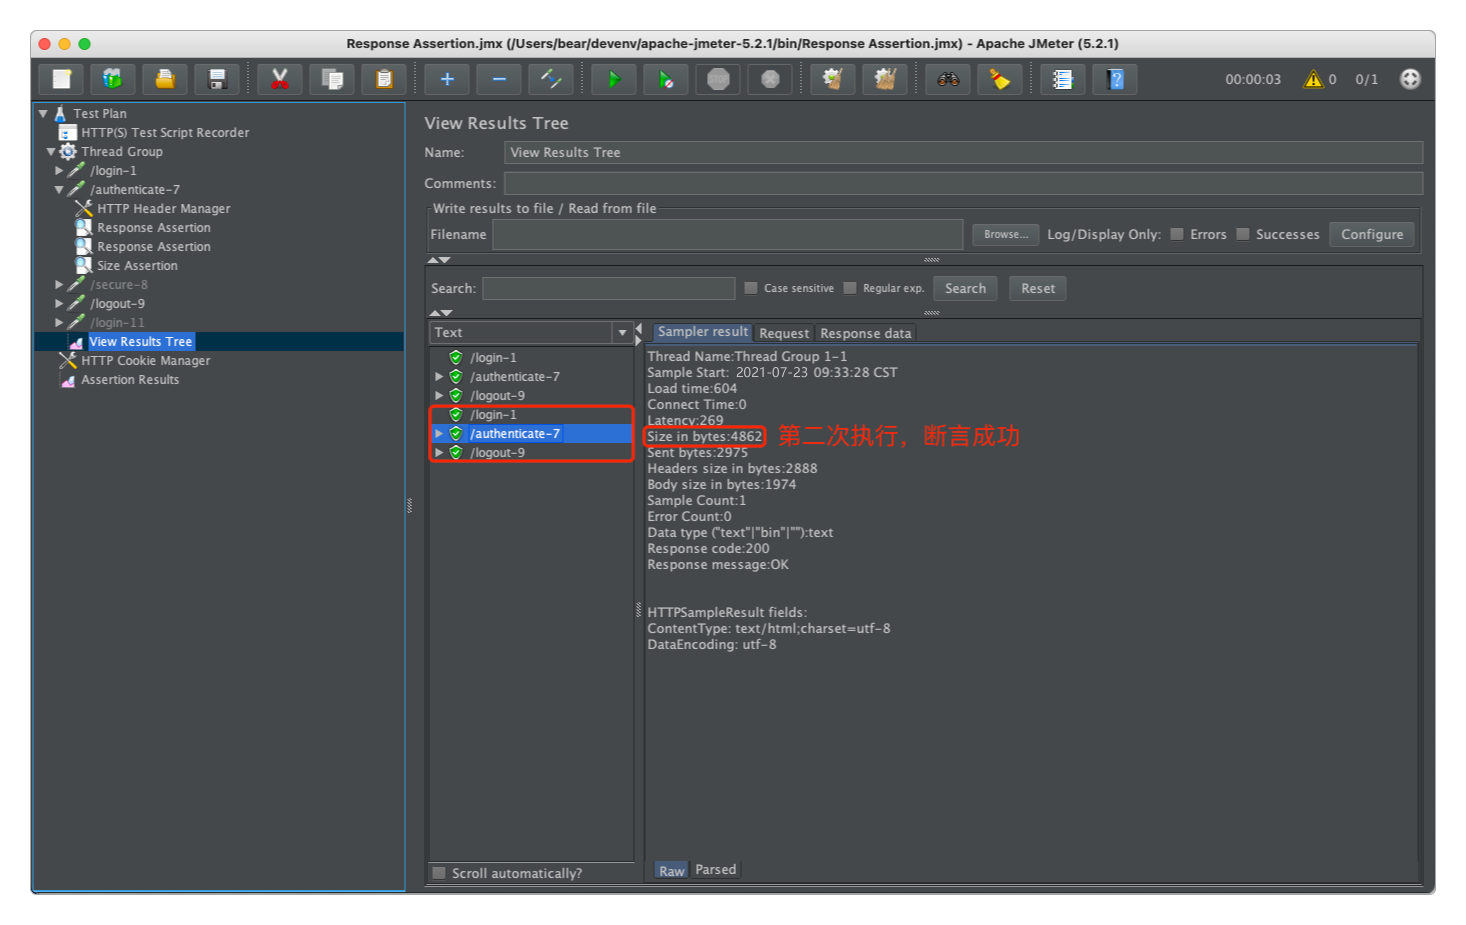Image resolution: width=1466 pixels, height=925 pixels.
Task: Click the 'Size in bytes:4862' line
Action: coord(704,436)
